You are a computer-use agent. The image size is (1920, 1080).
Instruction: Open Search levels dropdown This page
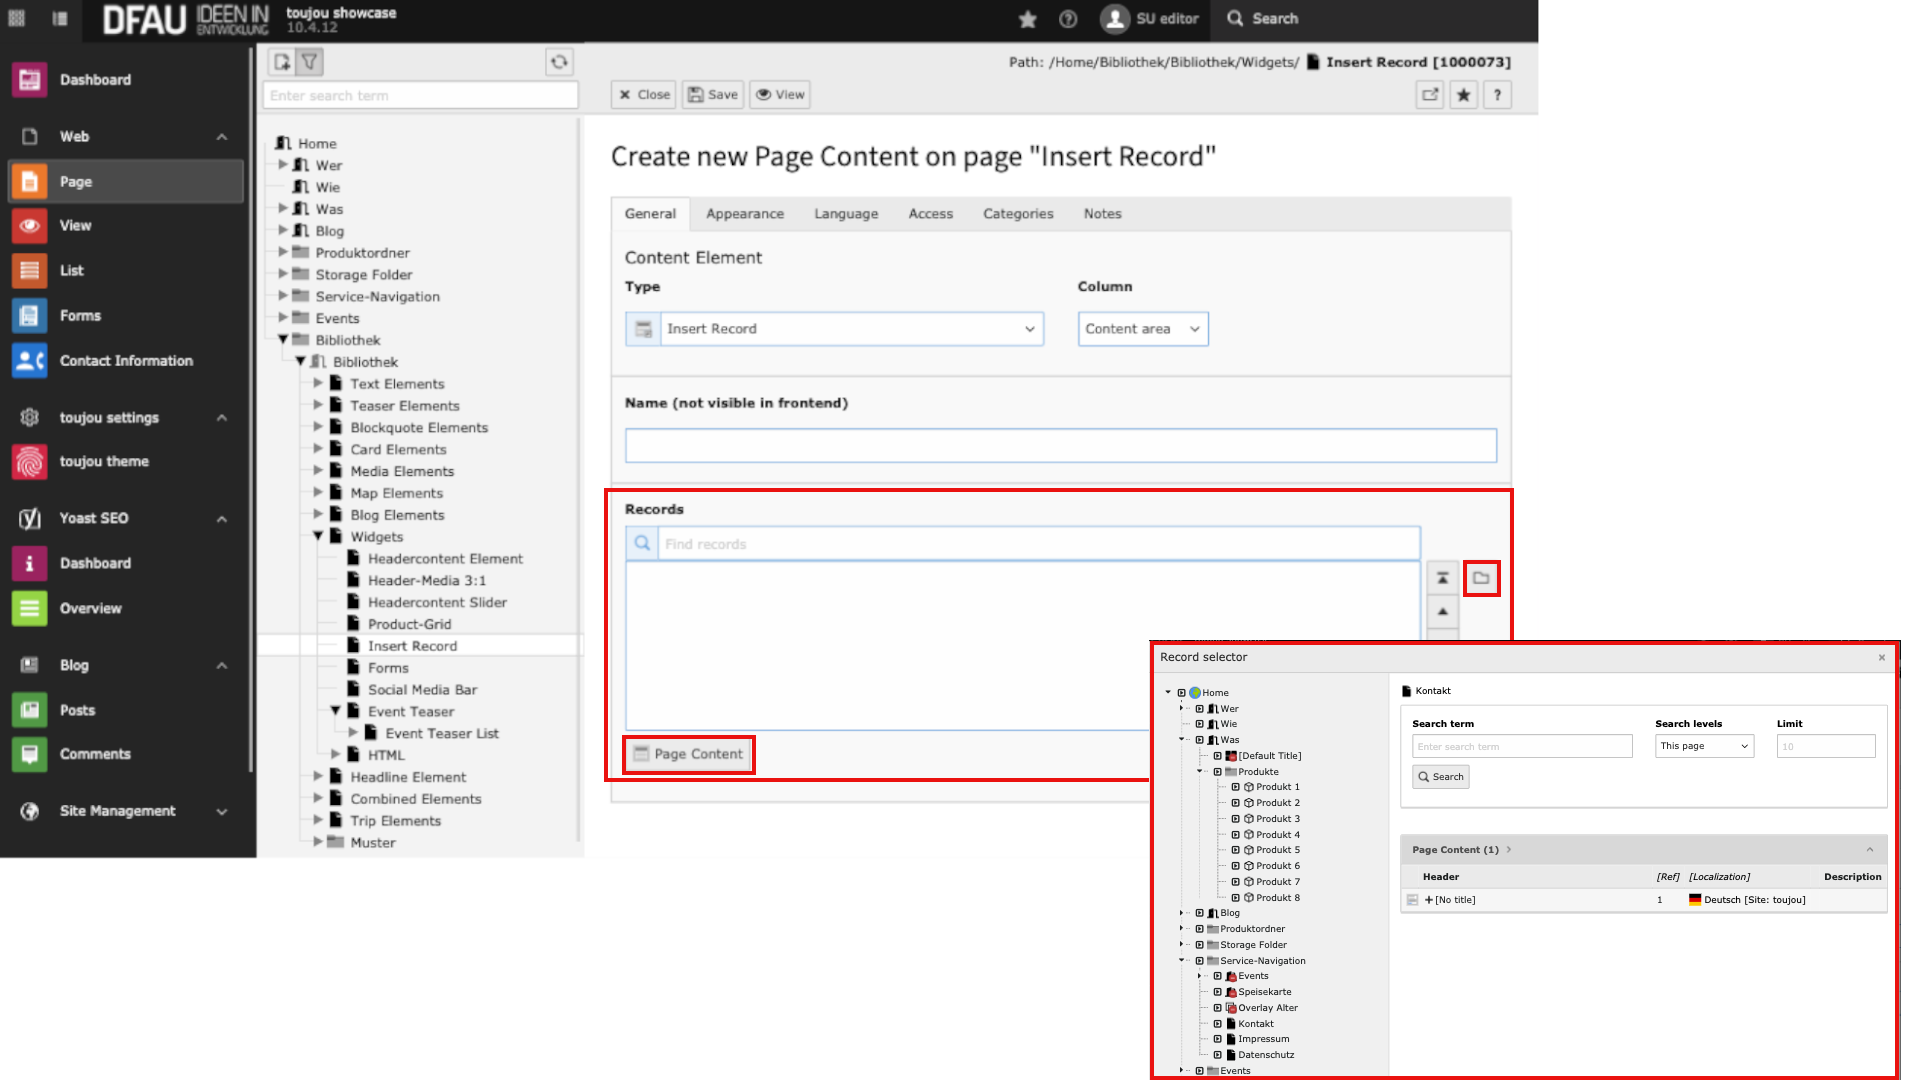(1704, 746)
